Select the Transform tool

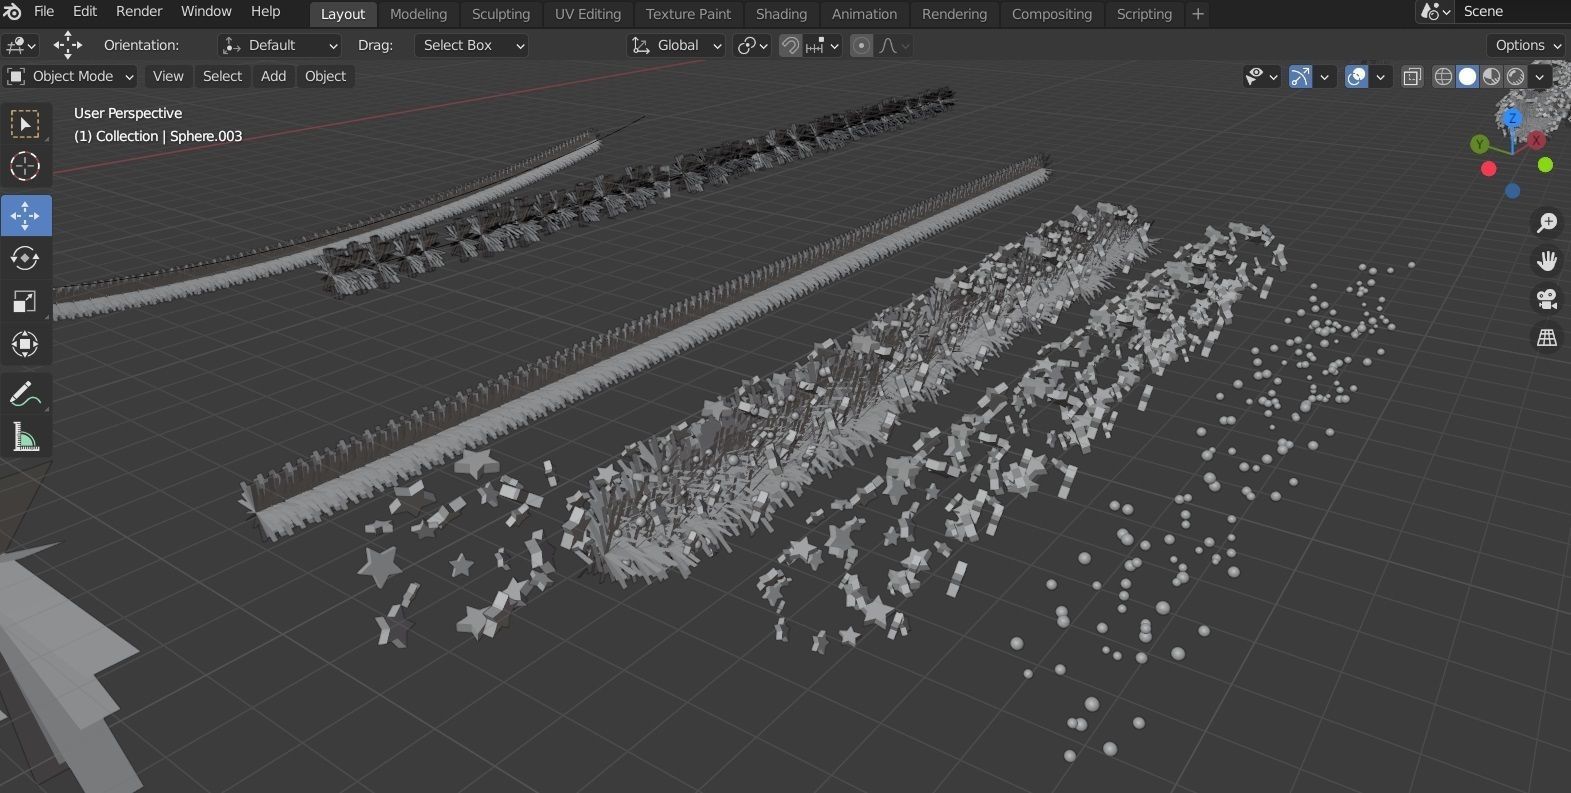point(25,345)
